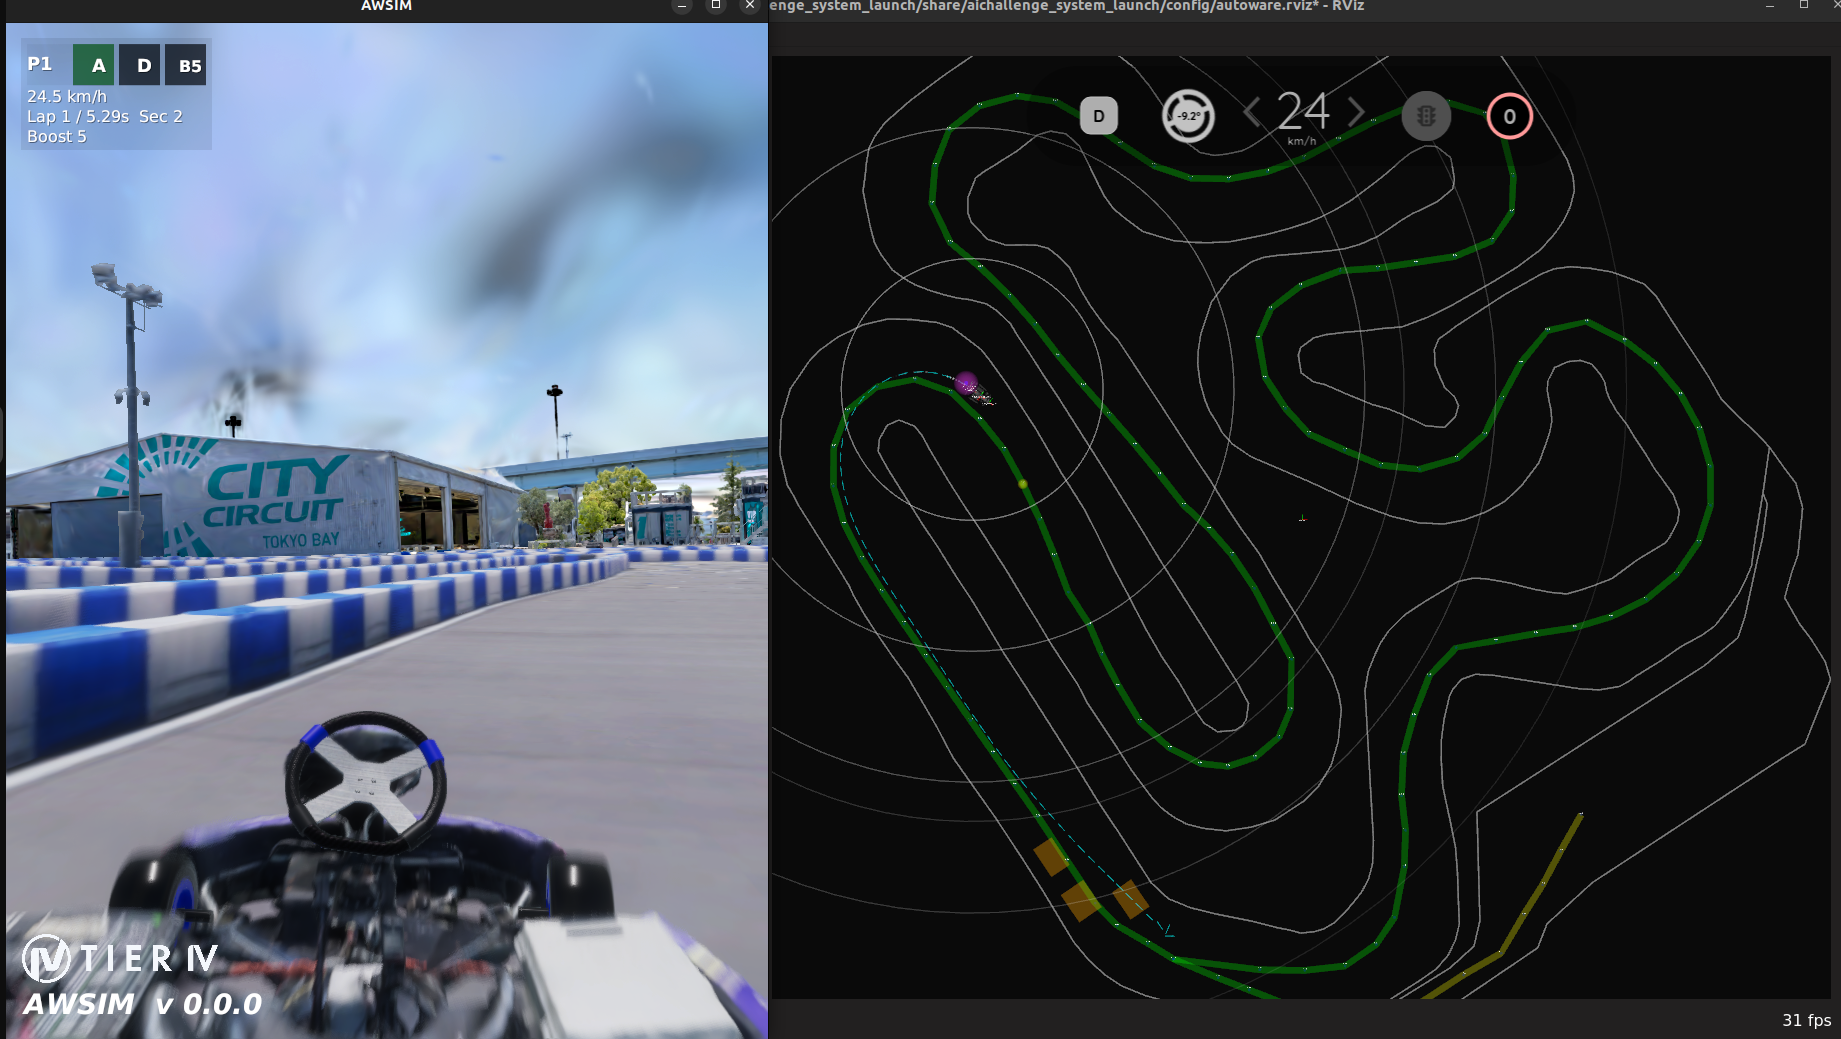
Task: Click the kart's steering wheel in AWSIM view
Action: pos(366,779)
